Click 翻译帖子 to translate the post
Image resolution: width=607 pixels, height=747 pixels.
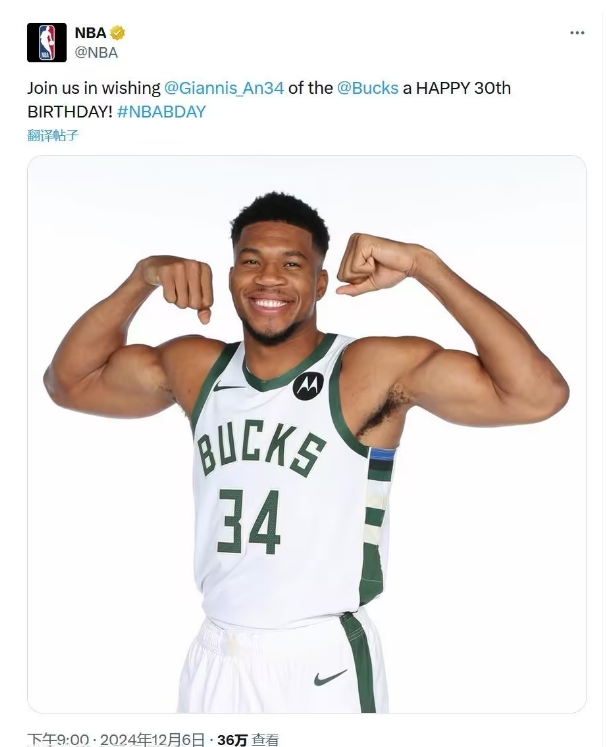[53, 135]
